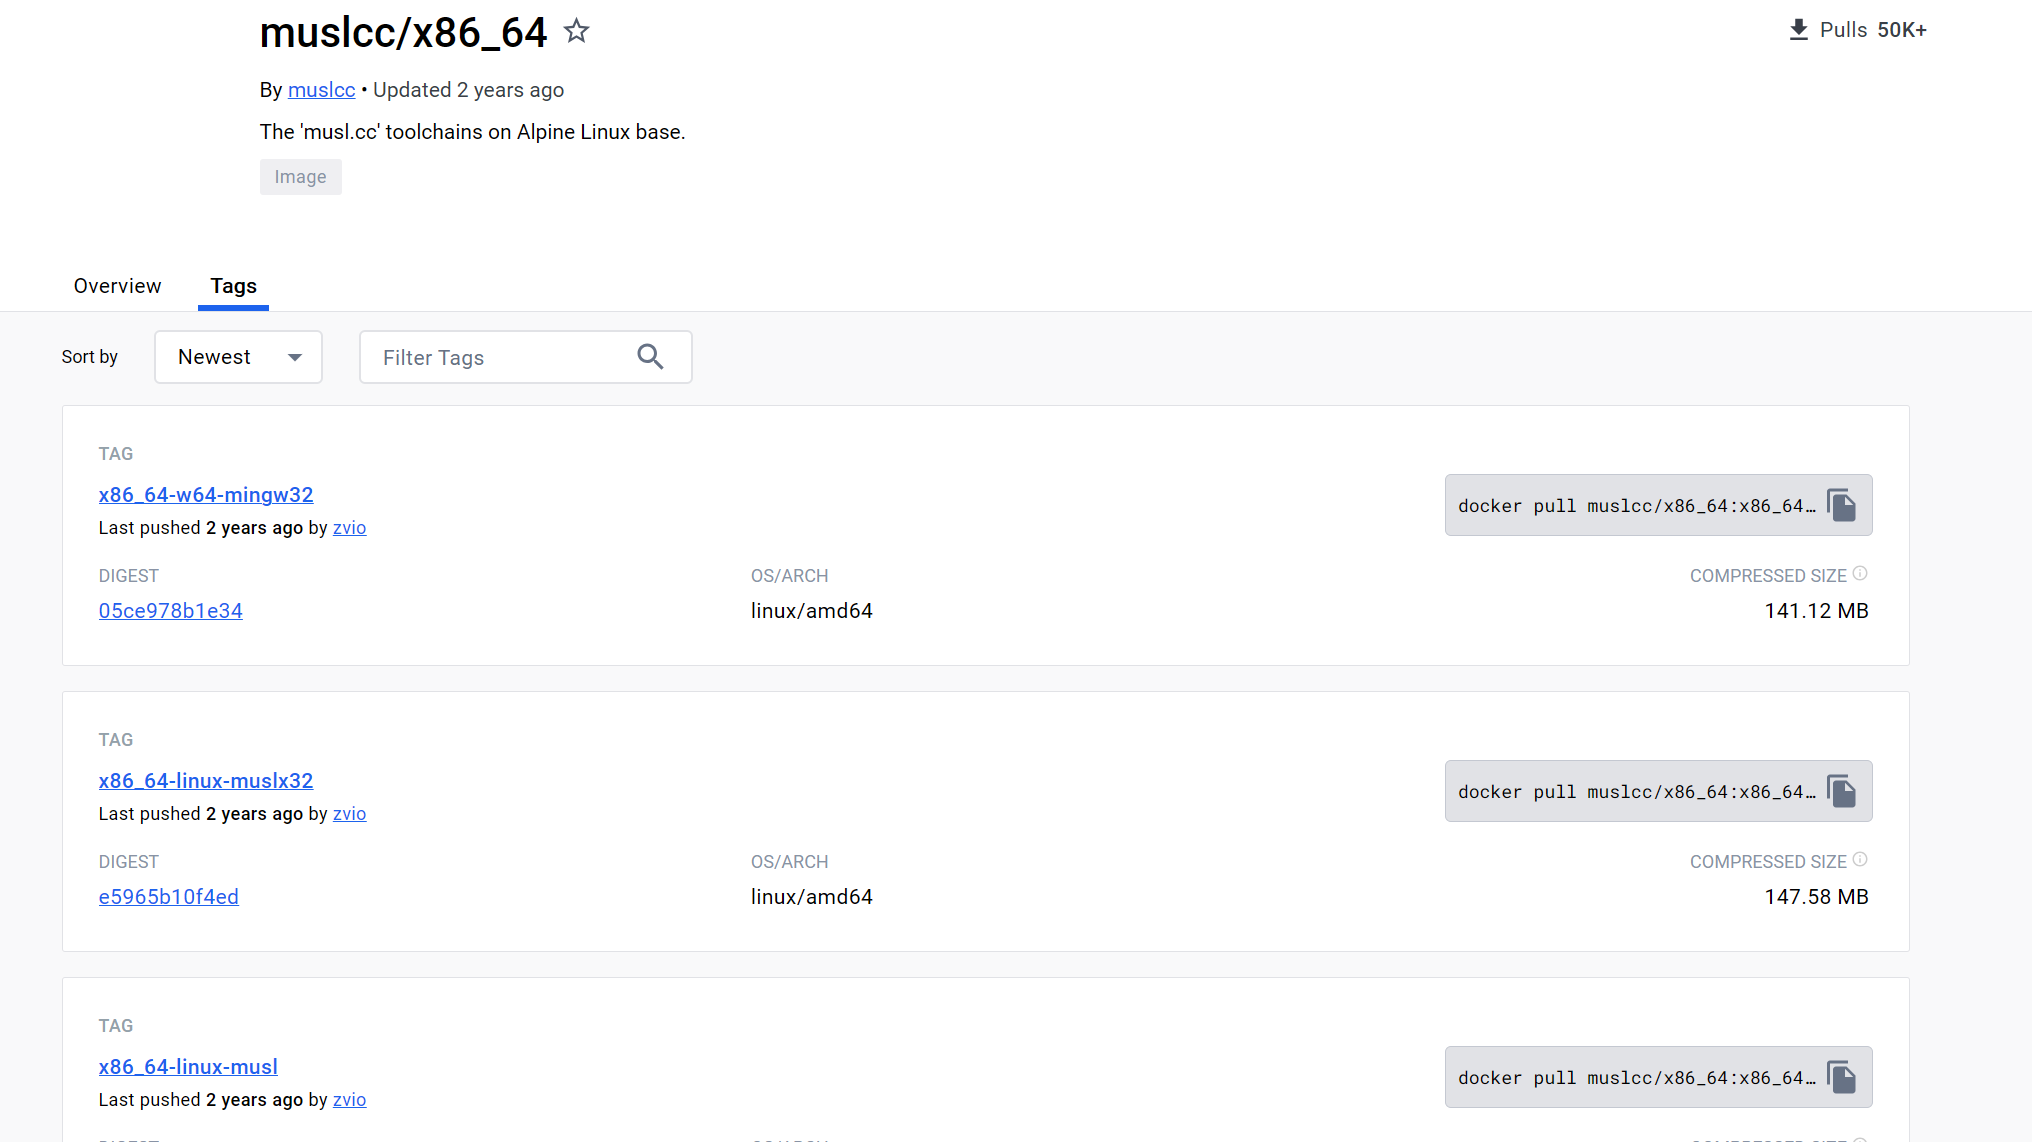Click the Image category badge
The image size is (2032, 1142).
pos(300,177)
